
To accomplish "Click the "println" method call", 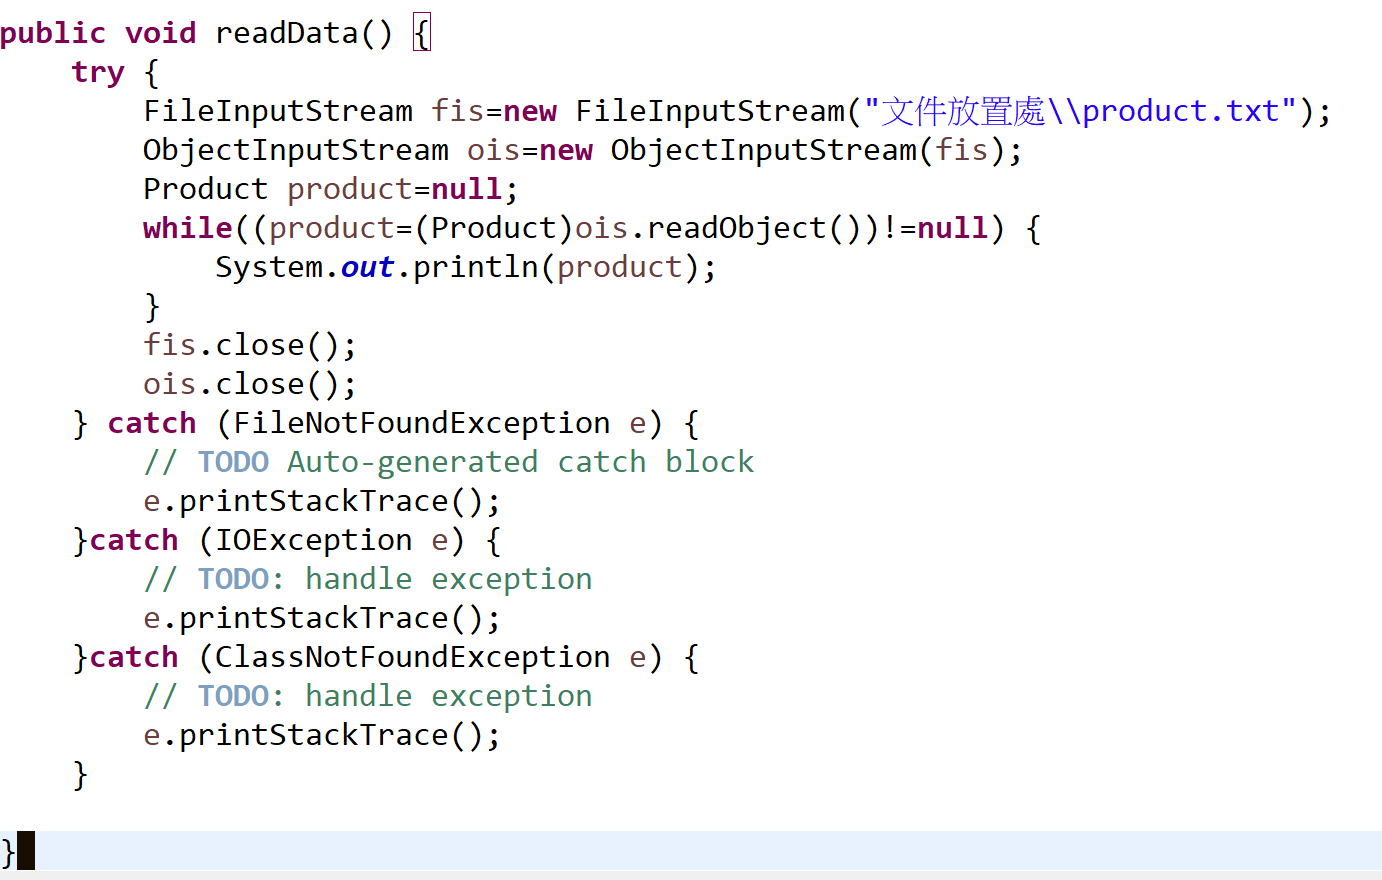I will pyautogui.click(x=476, y=267).
